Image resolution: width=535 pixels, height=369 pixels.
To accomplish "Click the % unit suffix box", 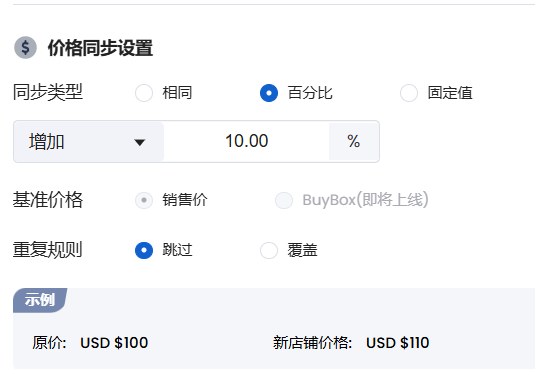I will [x=354, y=141].
